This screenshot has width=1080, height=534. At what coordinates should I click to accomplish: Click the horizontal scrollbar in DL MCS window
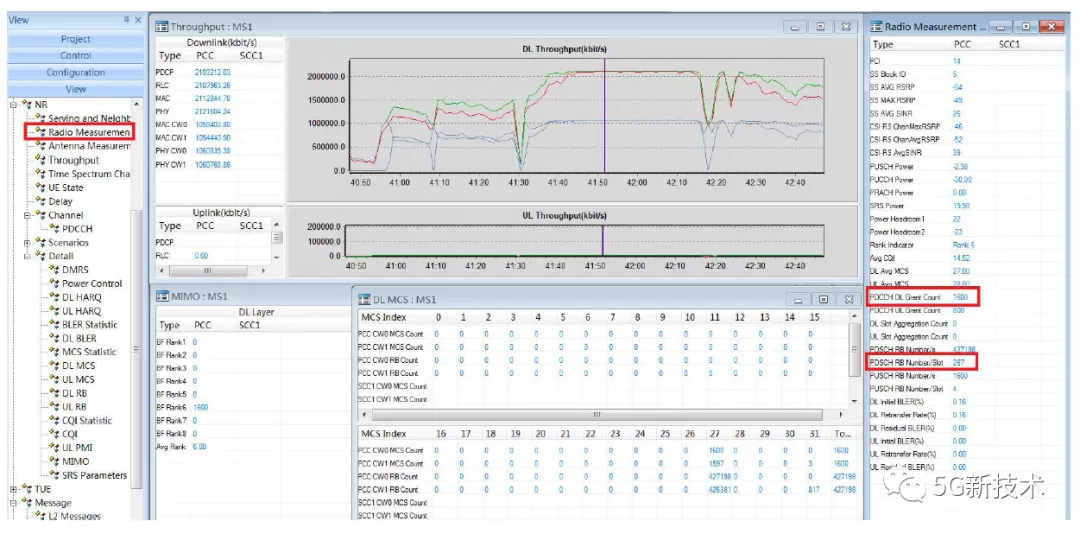tap(597, 415)
